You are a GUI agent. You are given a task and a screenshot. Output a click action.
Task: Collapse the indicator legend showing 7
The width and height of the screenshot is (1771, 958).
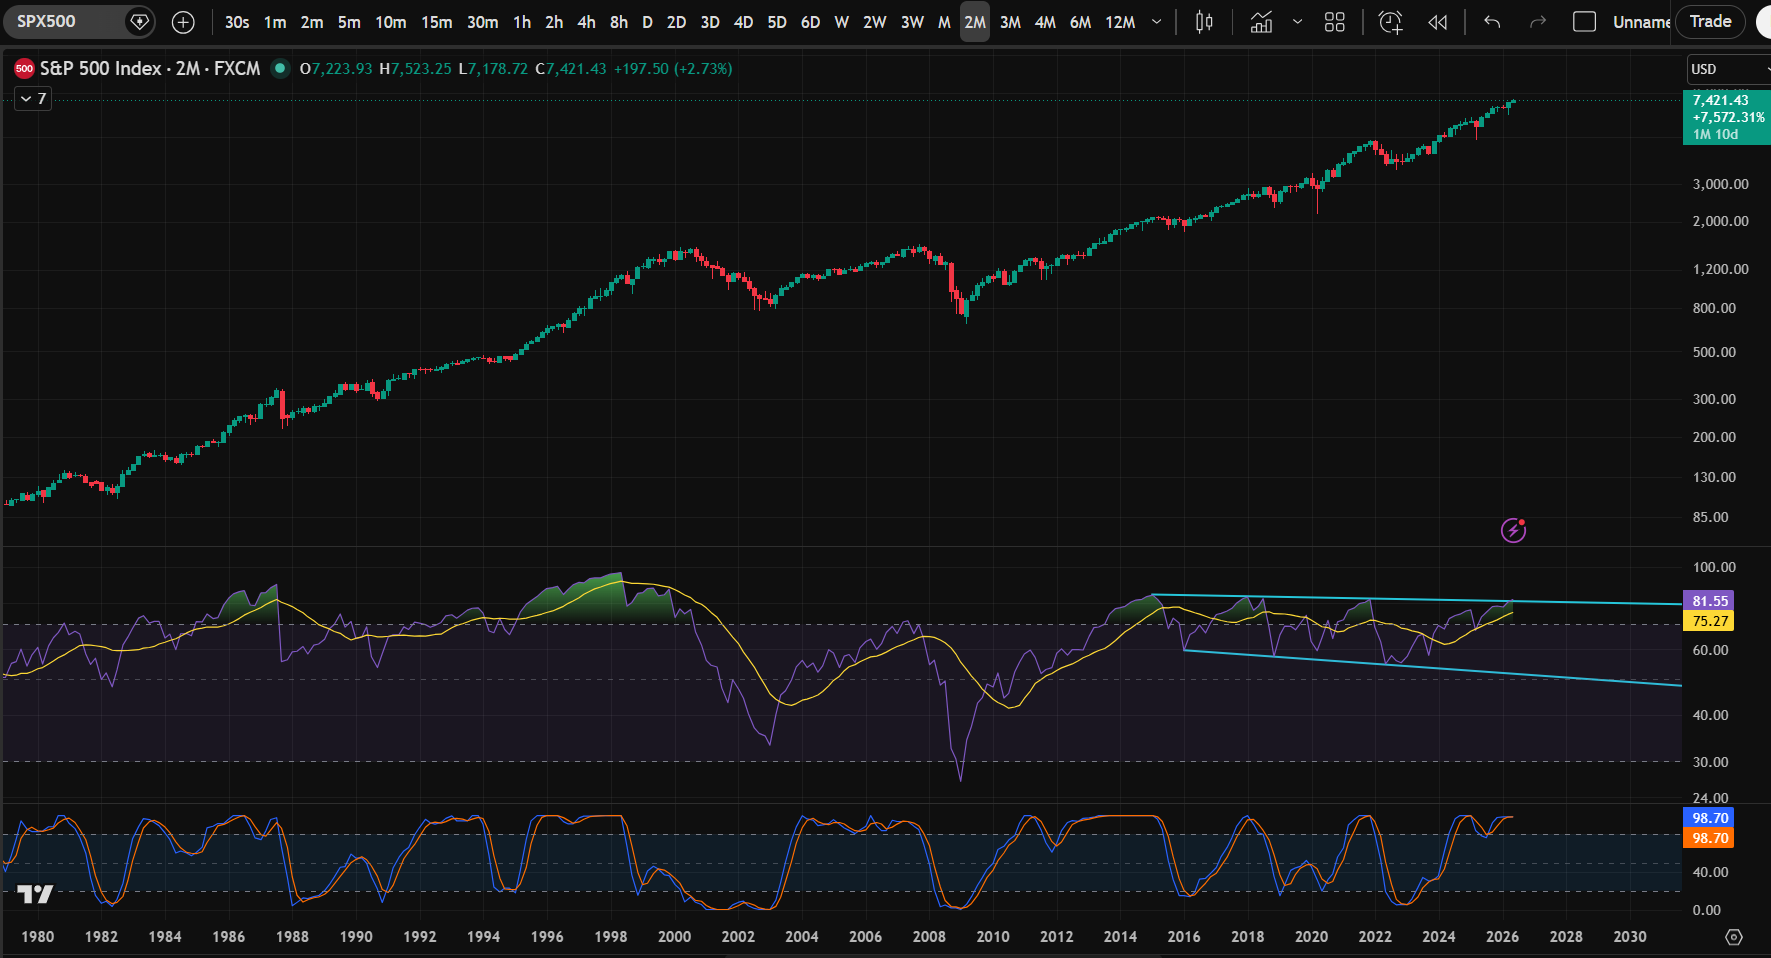(x=33, y=98)
